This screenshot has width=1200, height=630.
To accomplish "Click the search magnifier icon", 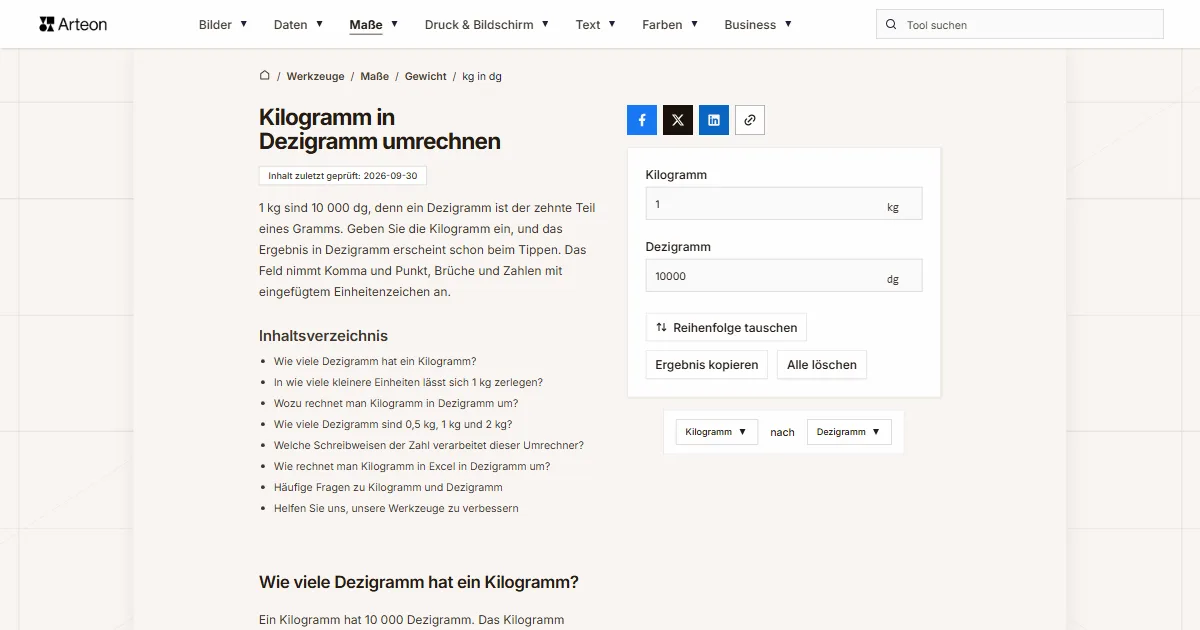I will pyautogui.click(x=890, y=25).
